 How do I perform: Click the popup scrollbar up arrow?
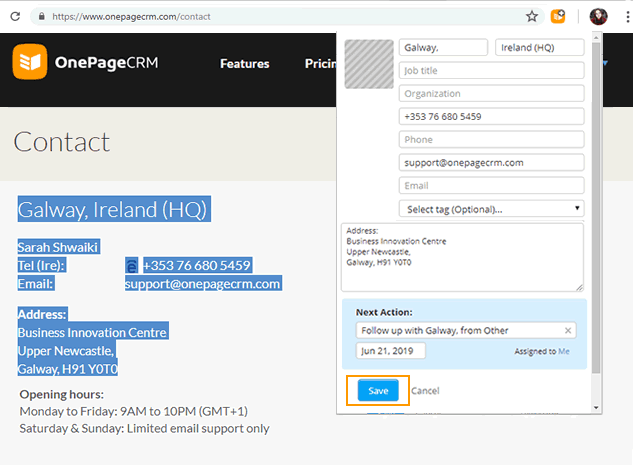pyautogui.click(x=596, y=38)
